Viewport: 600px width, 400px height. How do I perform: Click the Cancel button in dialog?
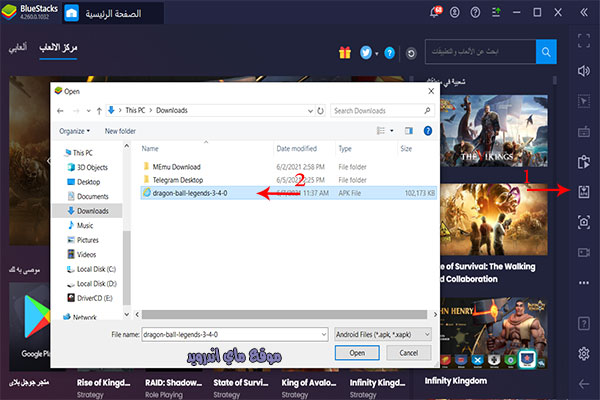point(409,353)
